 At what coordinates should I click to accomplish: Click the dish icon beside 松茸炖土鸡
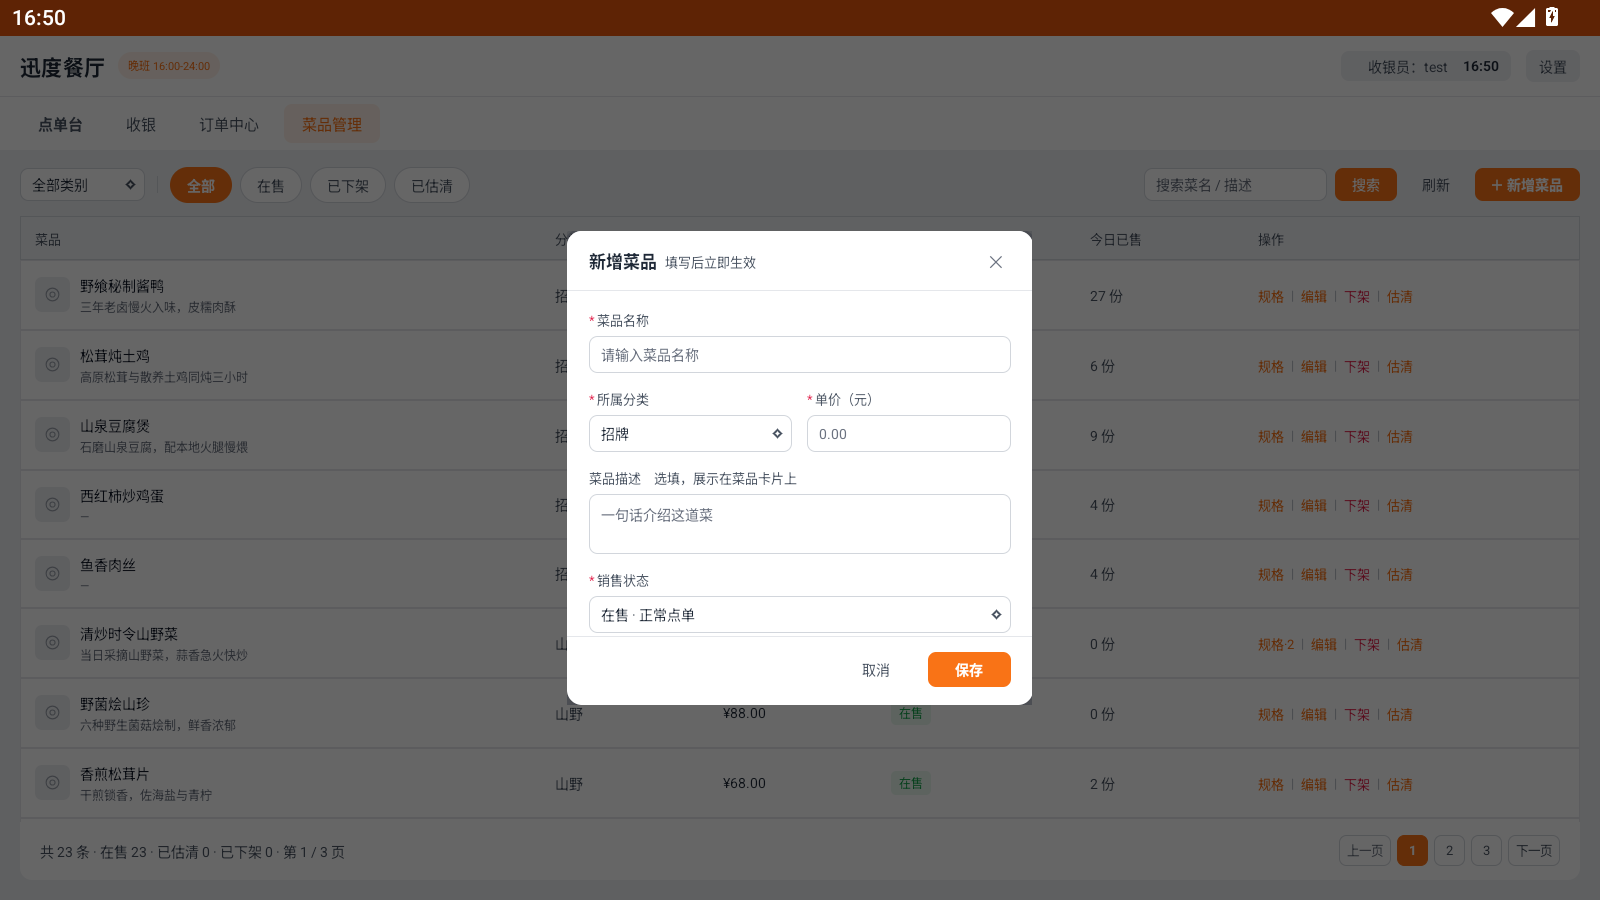(x=52, y=365)
